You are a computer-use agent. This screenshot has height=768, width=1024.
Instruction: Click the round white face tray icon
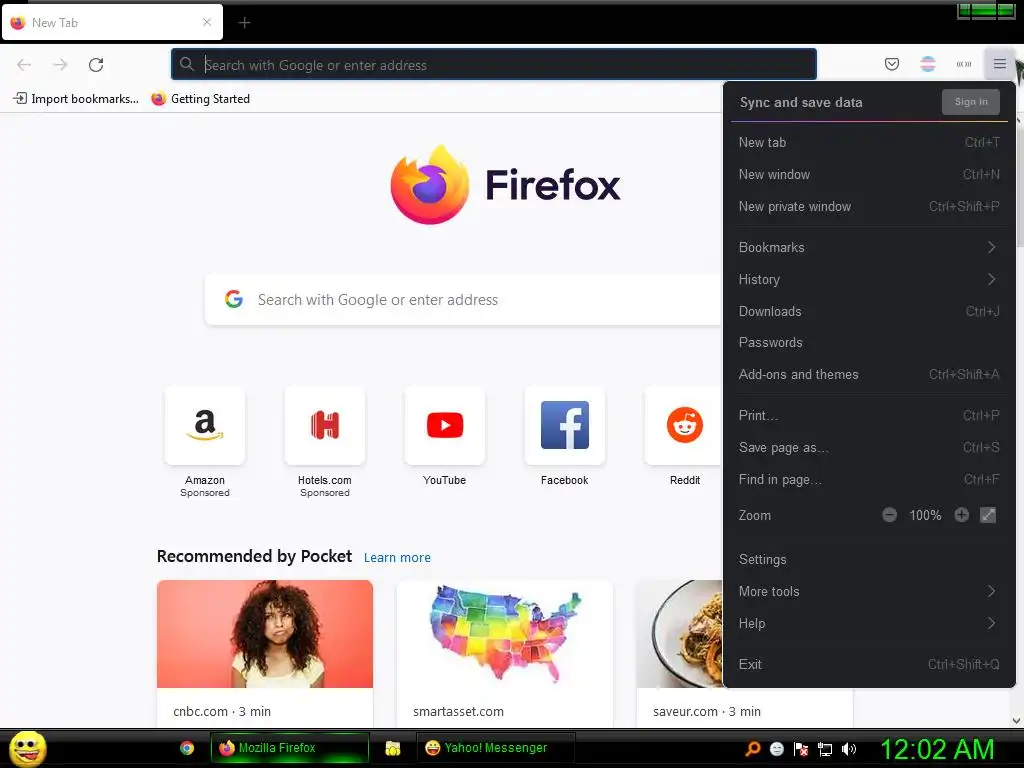776,749
